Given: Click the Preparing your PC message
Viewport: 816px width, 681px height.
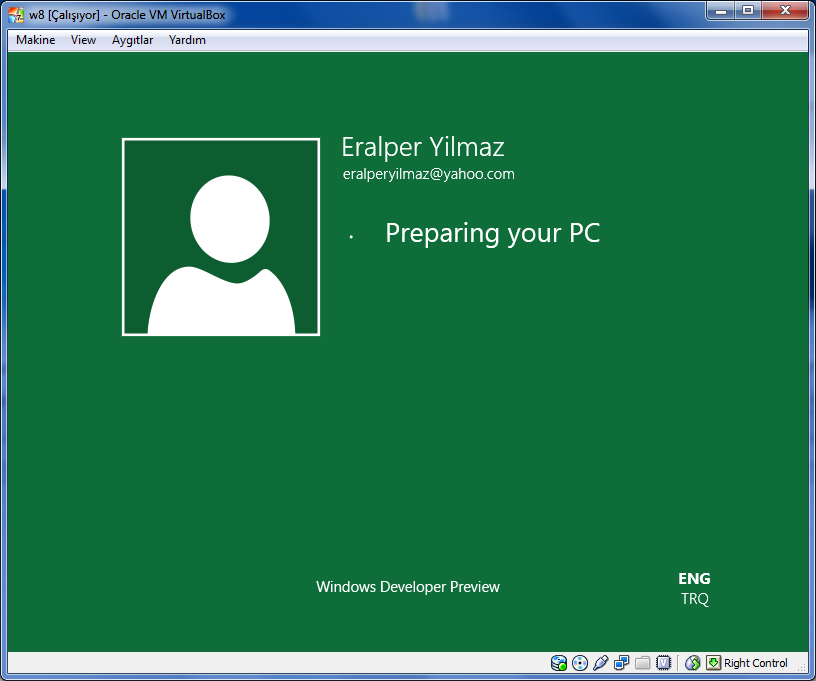Looking at the screenshot, I should [492, 233].
